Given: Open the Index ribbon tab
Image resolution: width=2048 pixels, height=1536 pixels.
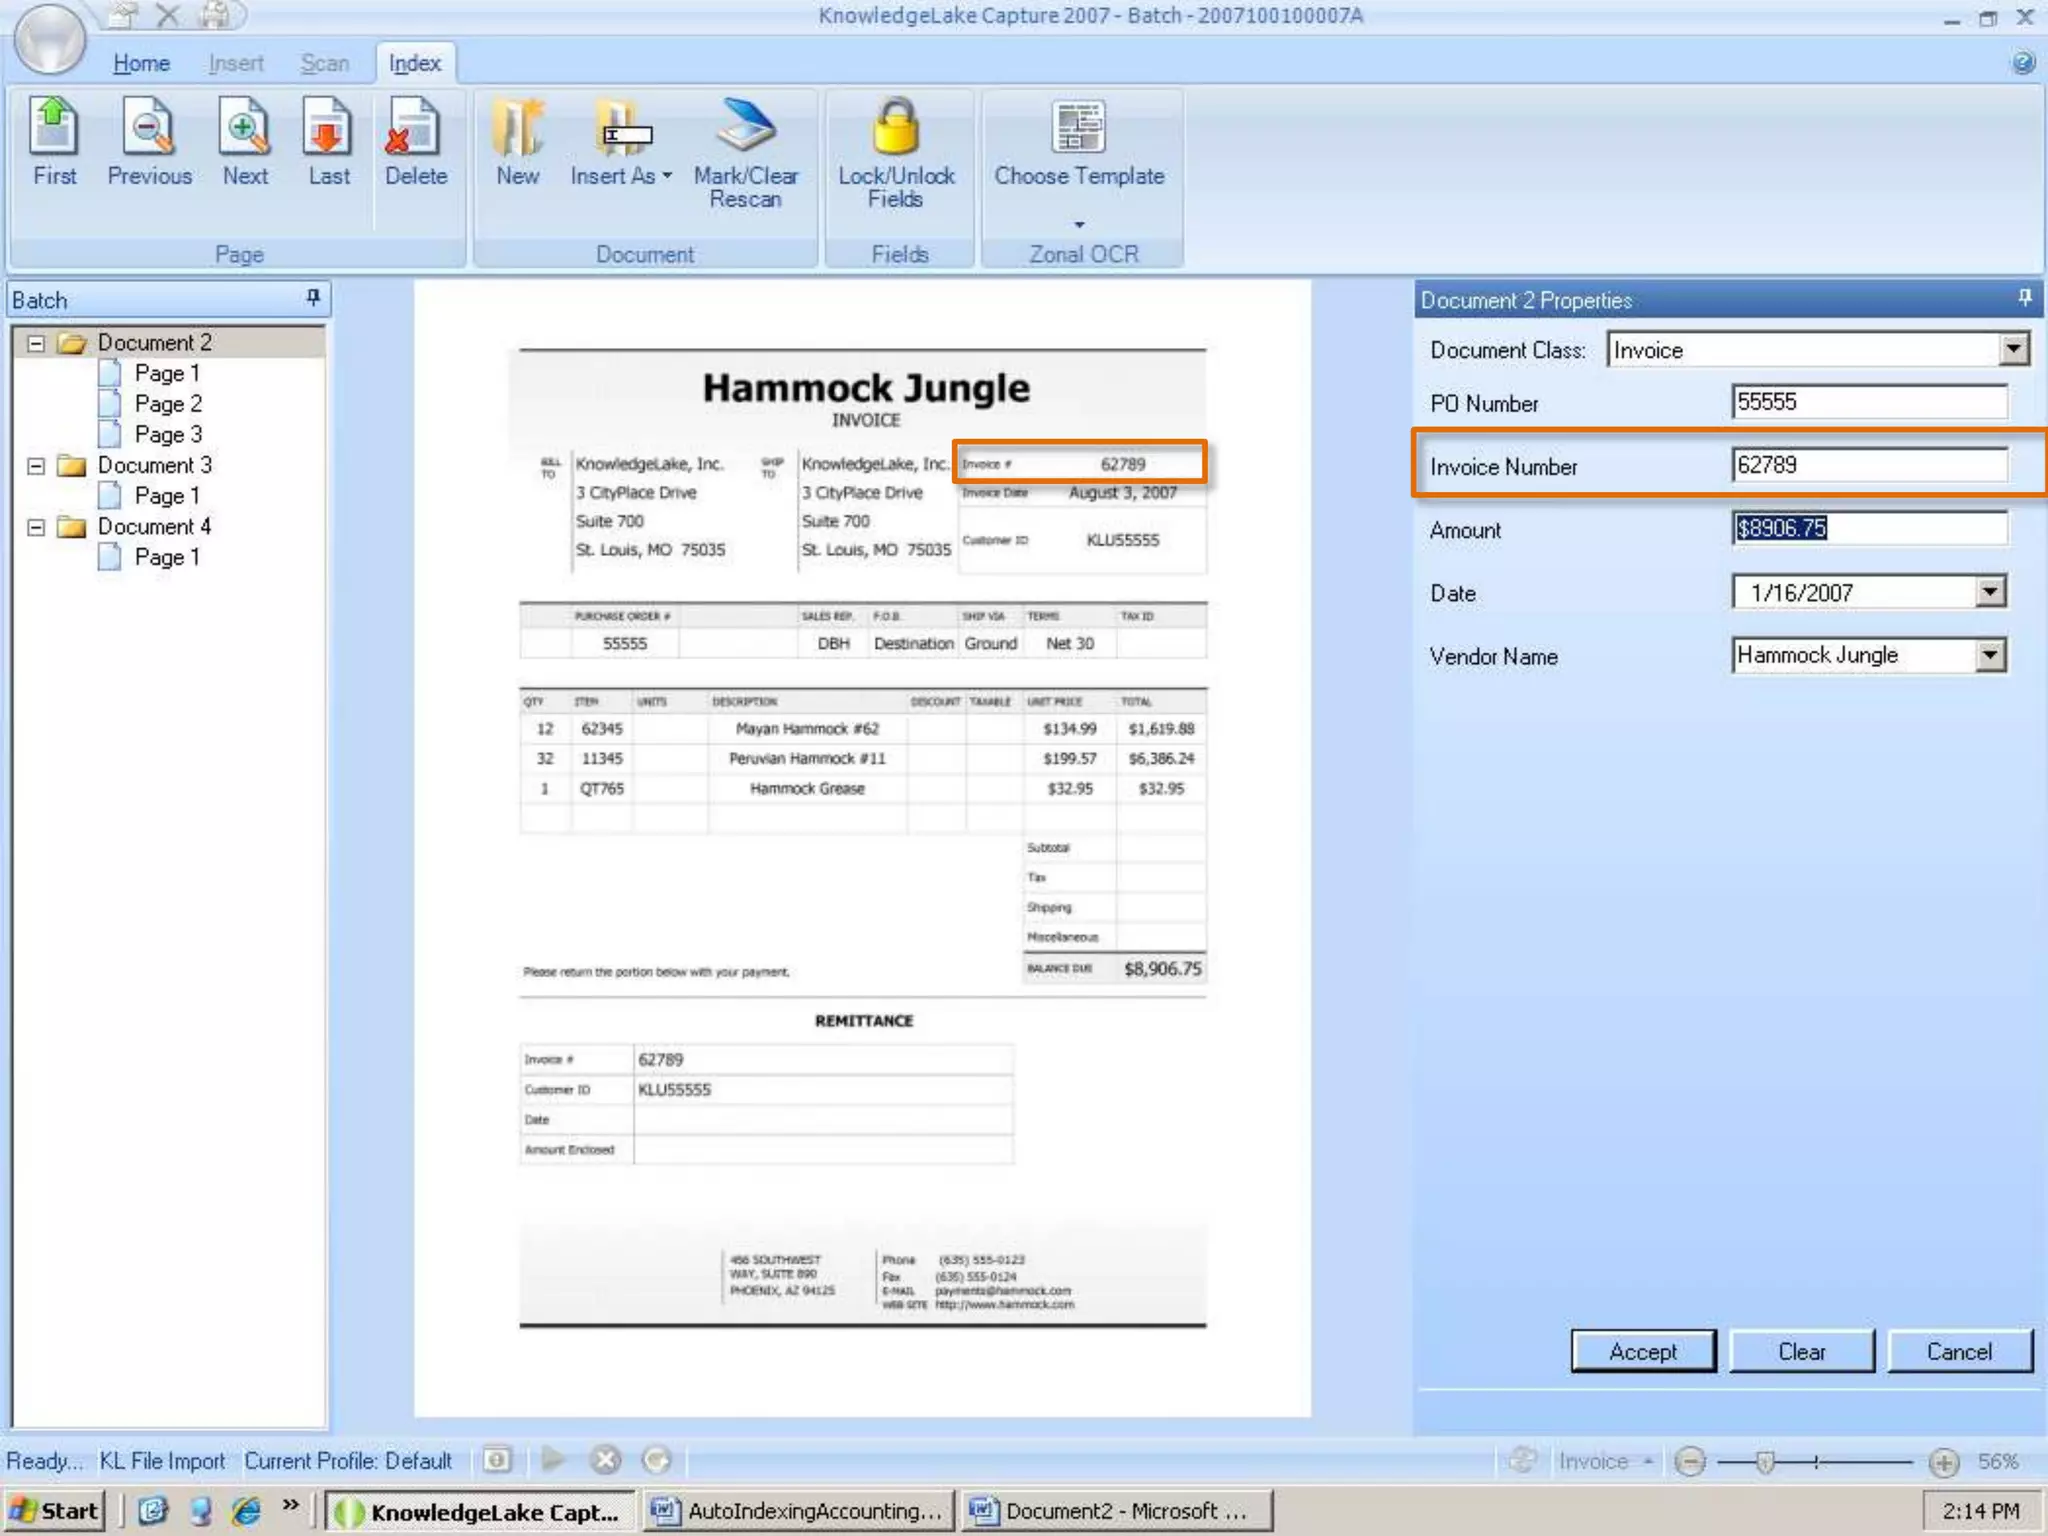Looking at the screenshot, I should (415, 63).
